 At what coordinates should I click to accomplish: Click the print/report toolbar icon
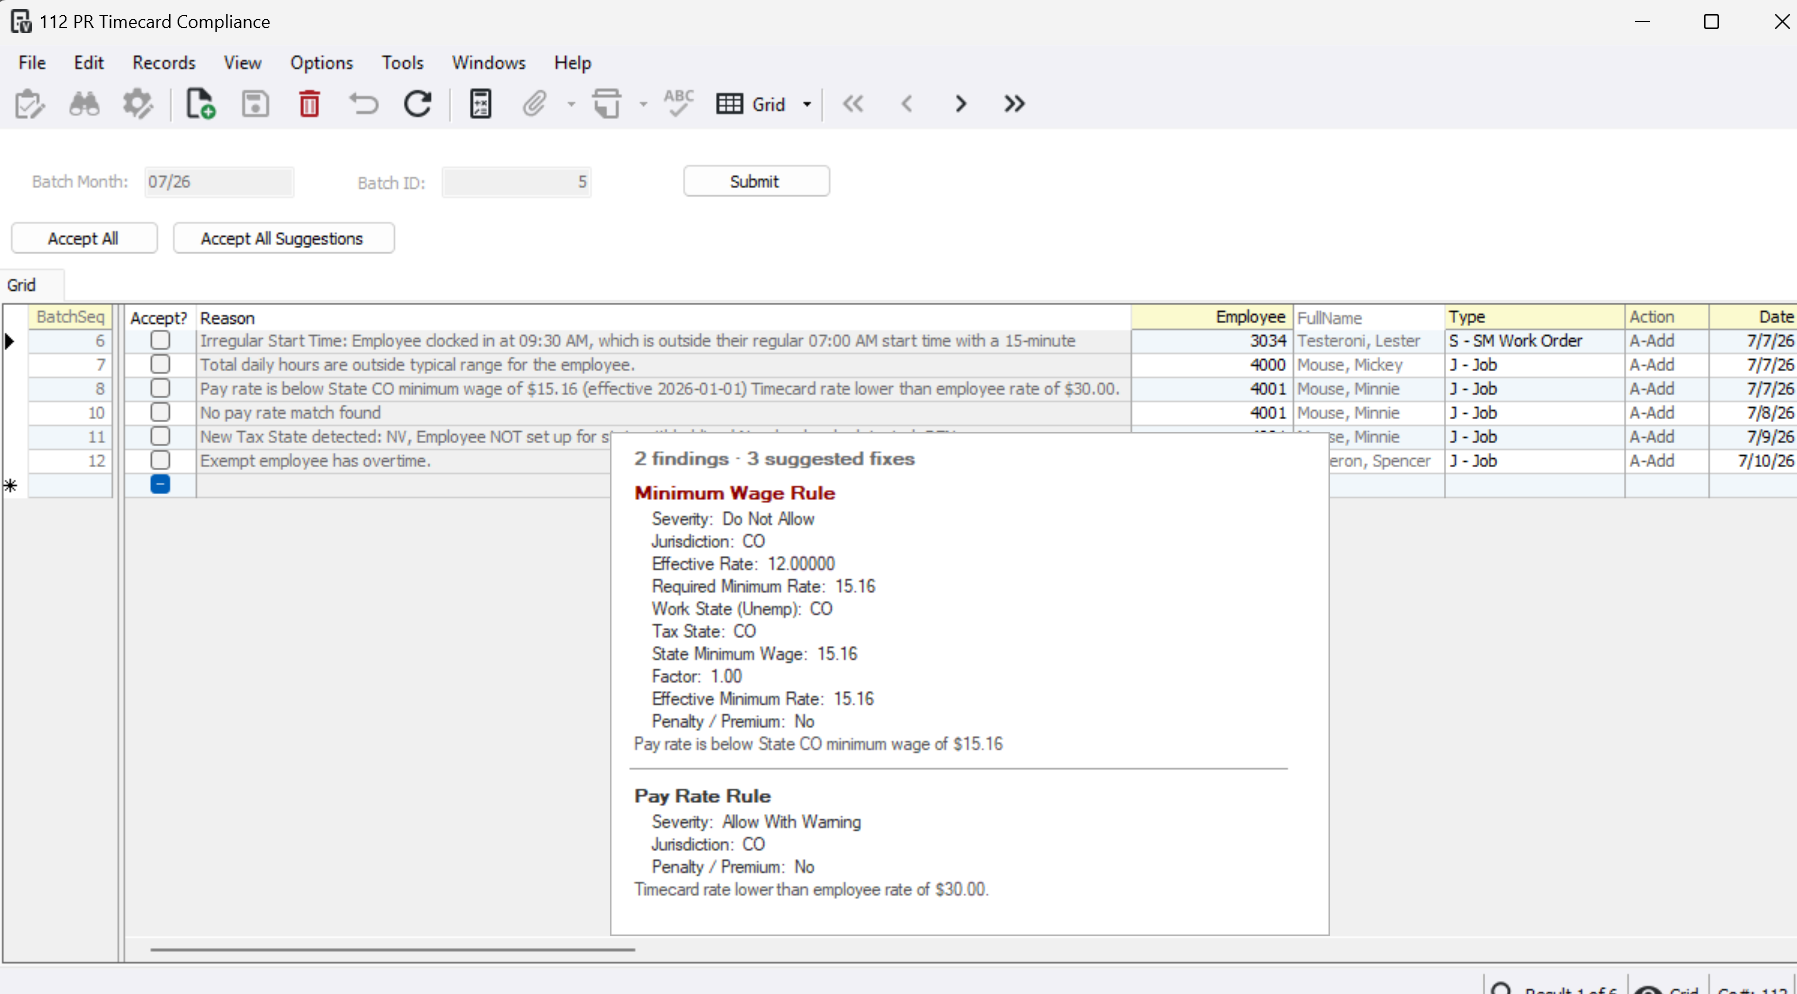click(x=607, y=104)
